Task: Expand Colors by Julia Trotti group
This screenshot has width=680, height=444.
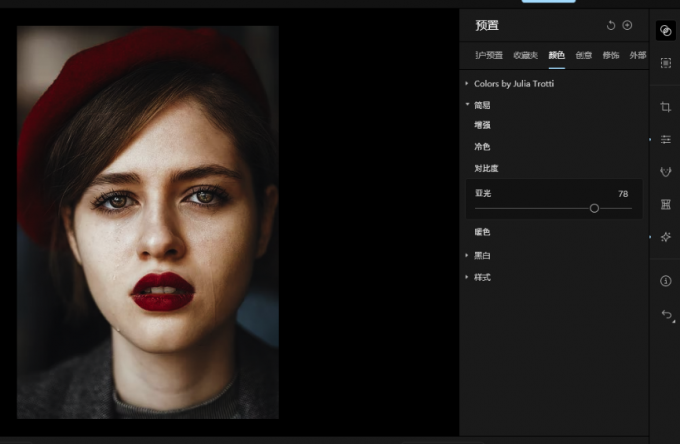Action: (x=513, y=84)
